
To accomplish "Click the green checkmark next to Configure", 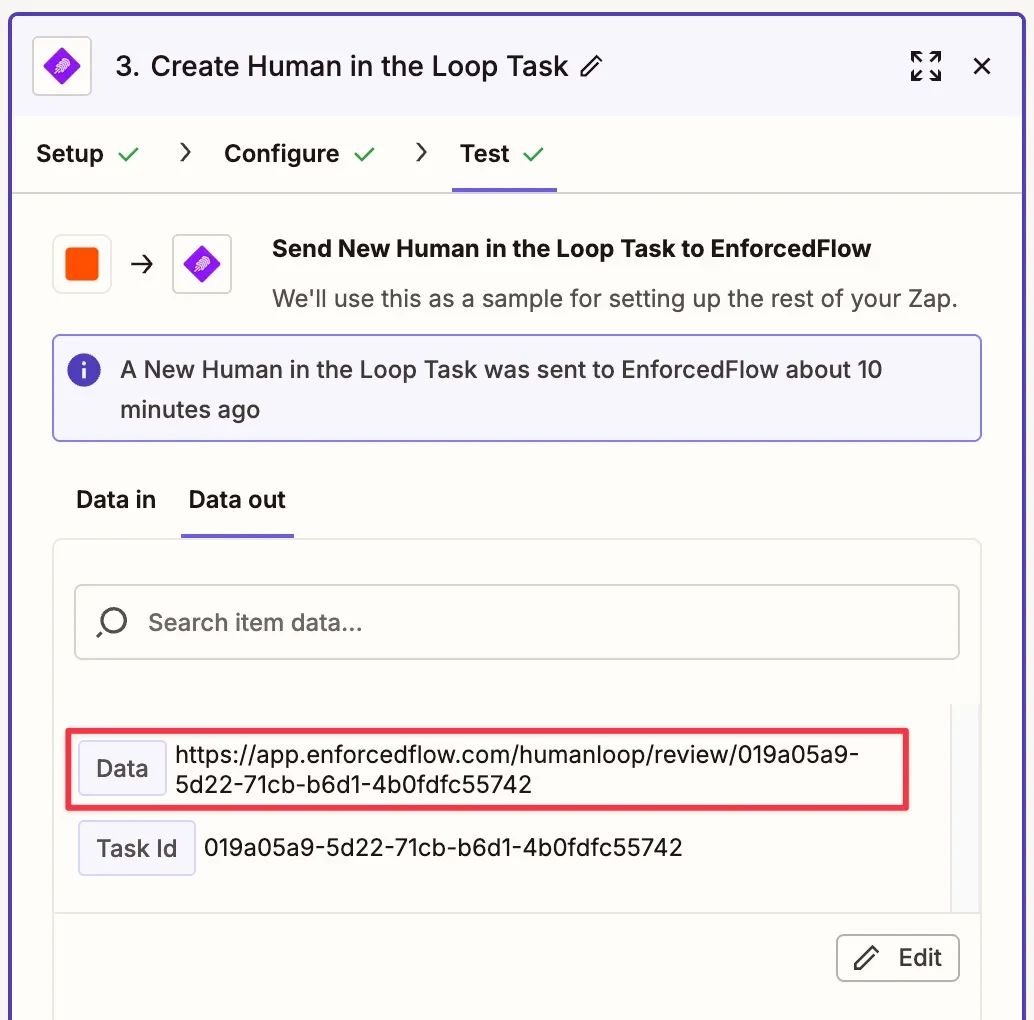I will pyautogui.click(x=364, y=154).
